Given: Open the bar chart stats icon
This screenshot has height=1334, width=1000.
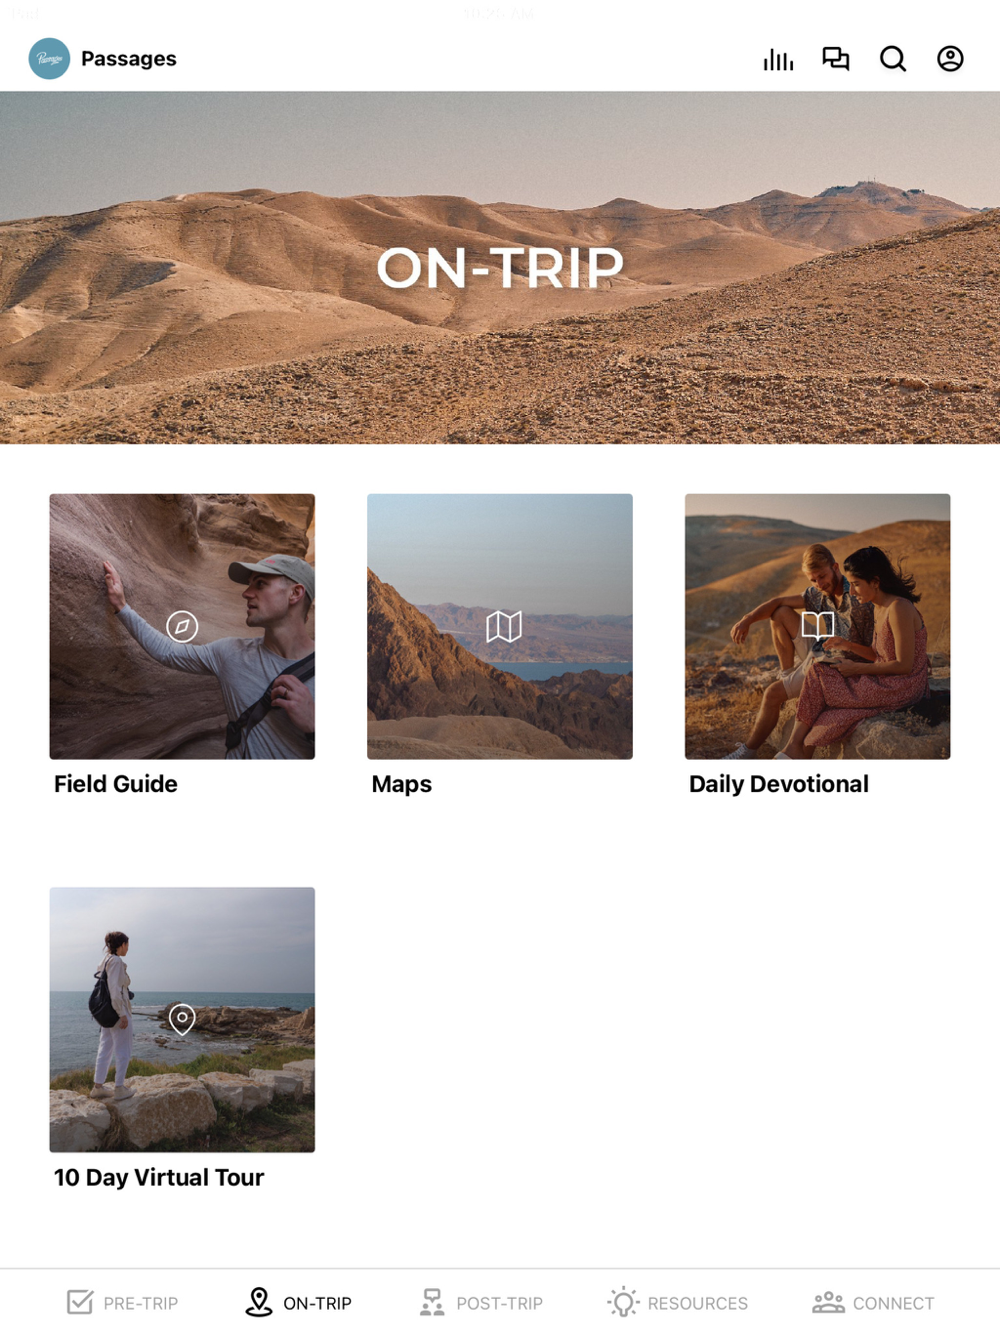Looking at the screenshot, I should click(x=778, y=60).
